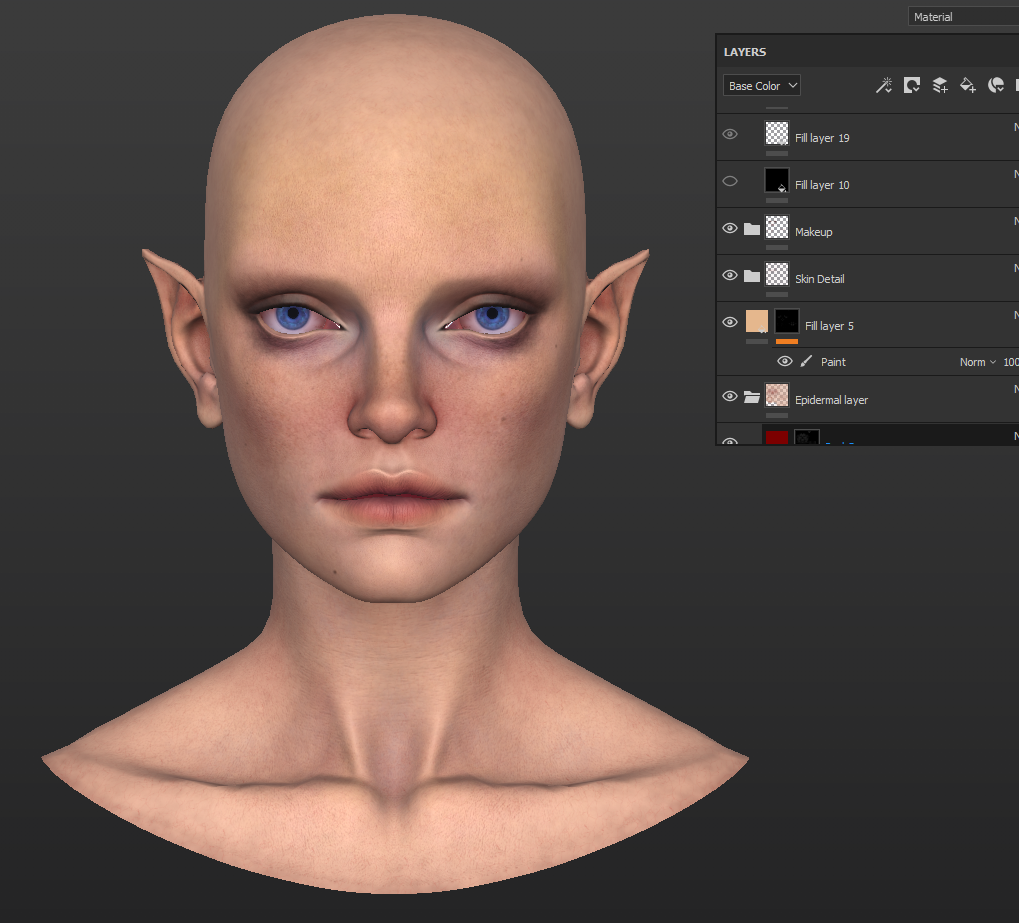1019x923 pixels.
Task: Open the Norm blending mode dropdown on Paint
Action: 977,362
